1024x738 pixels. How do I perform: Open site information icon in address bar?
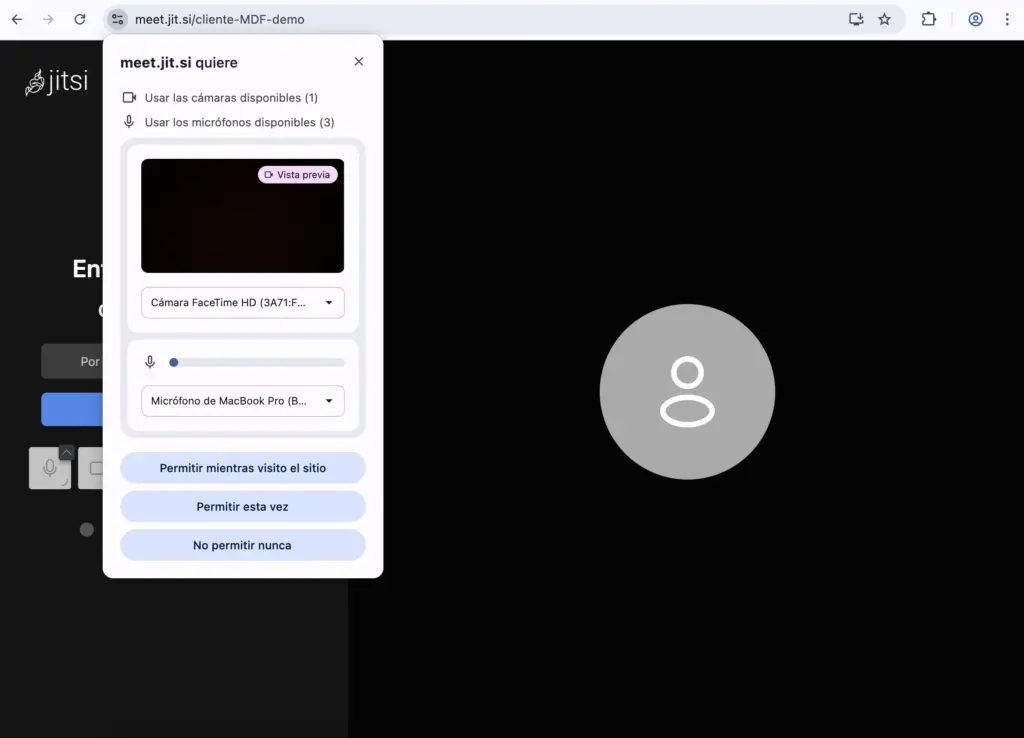(118, 20)
